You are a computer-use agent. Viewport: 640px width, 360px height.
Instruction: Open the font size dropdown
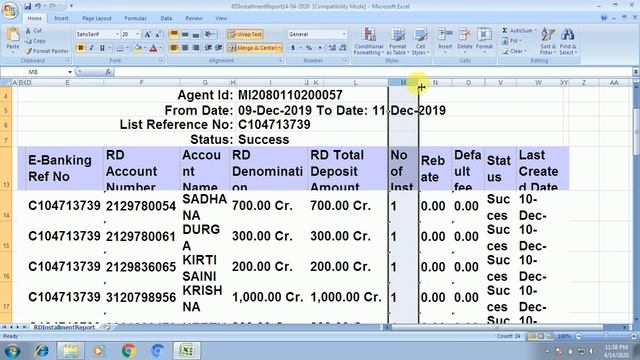tap(138, 34)
